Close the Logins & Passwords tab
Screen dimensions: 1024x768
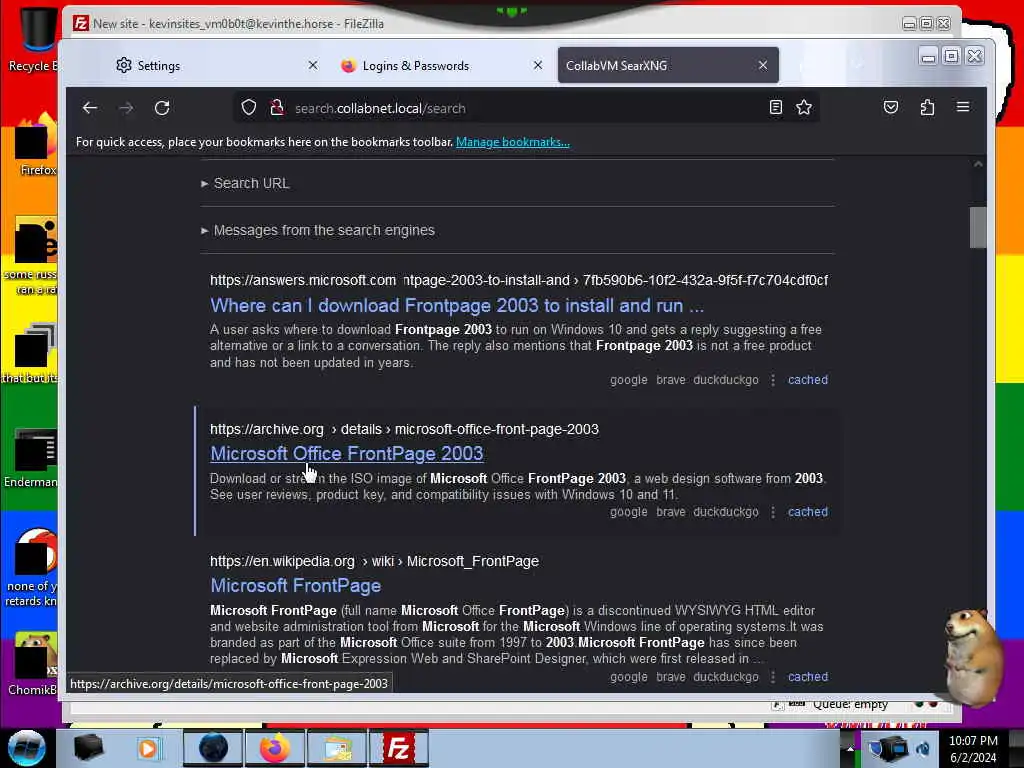537,65
